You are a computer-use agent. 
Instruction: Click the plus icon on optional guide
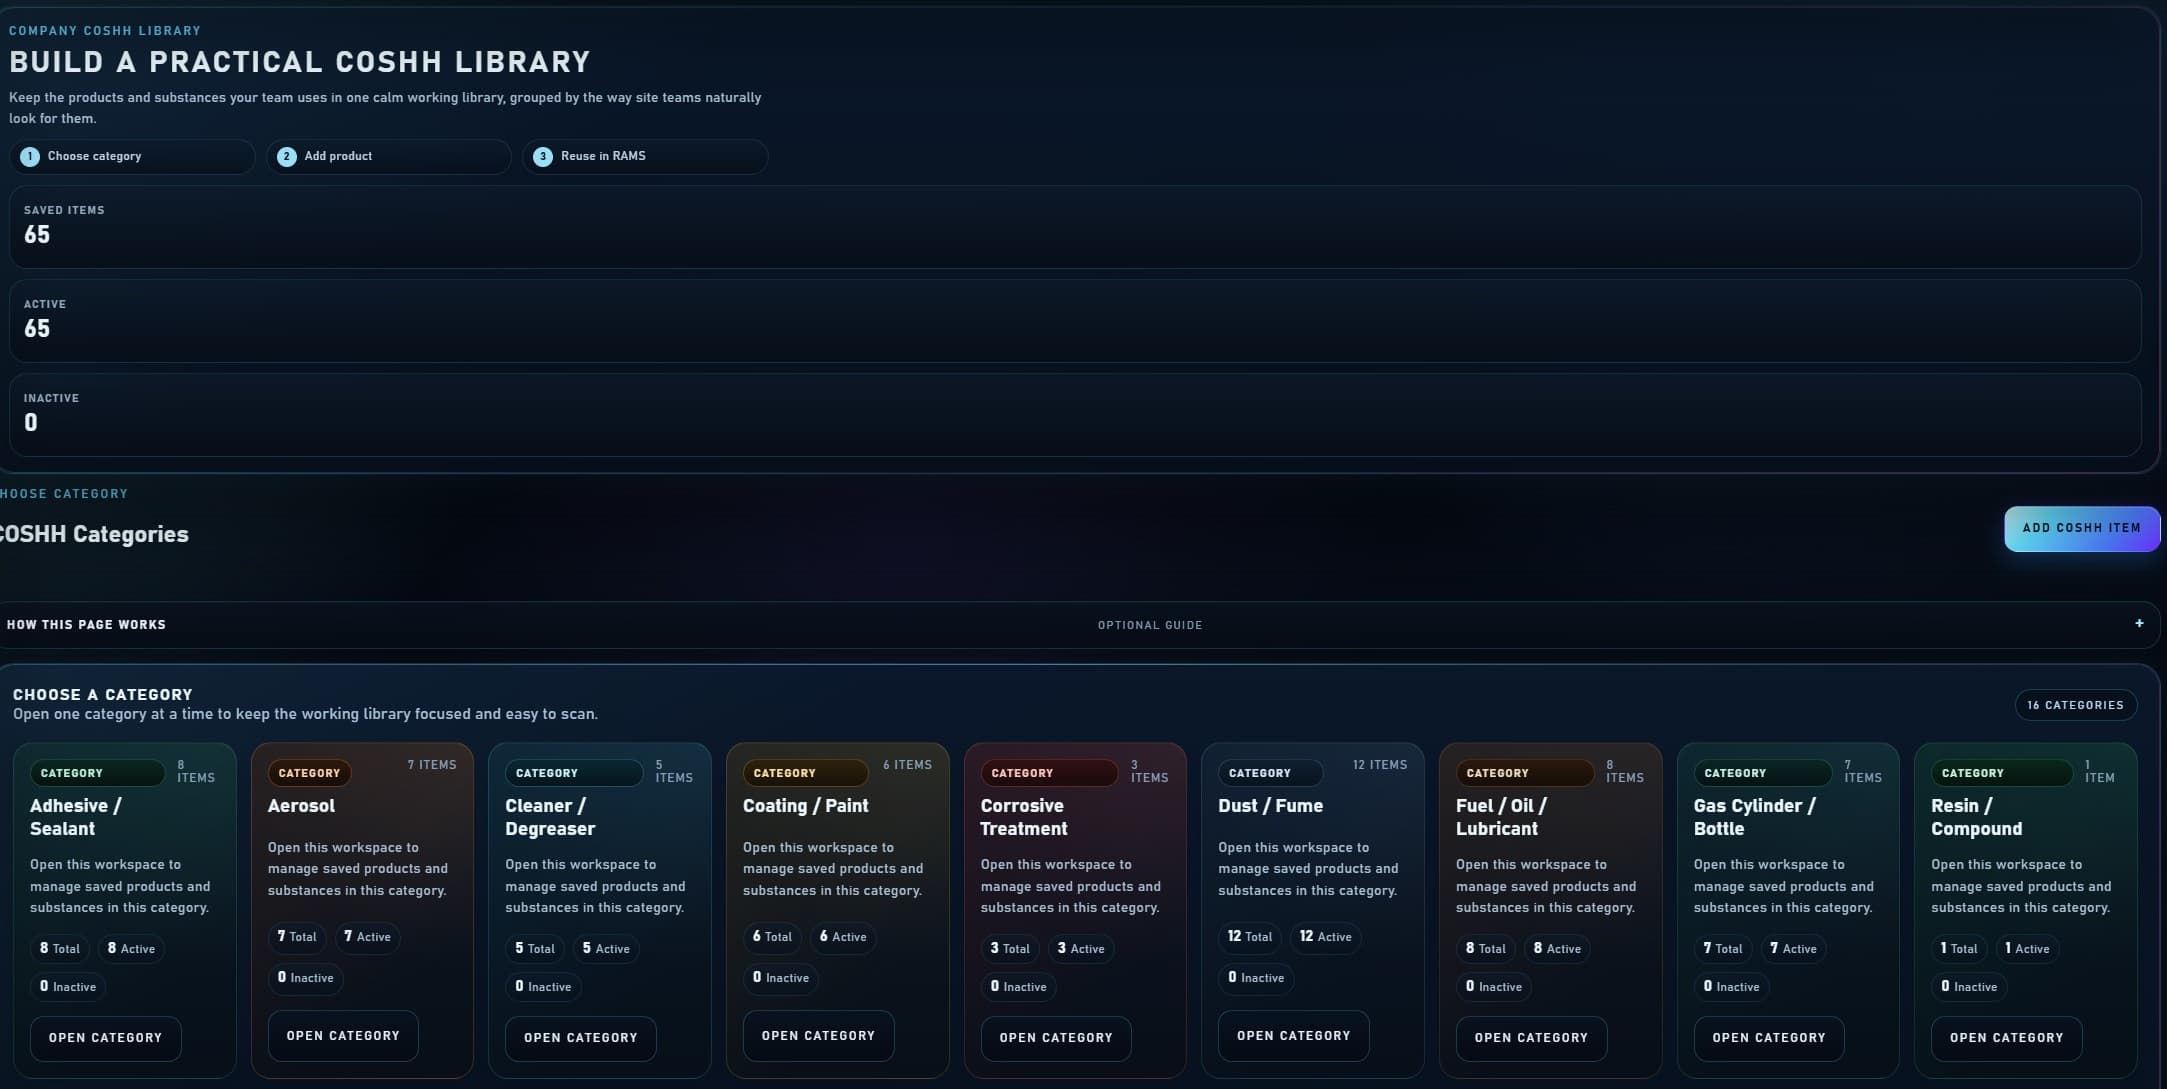coord(2139,623)
